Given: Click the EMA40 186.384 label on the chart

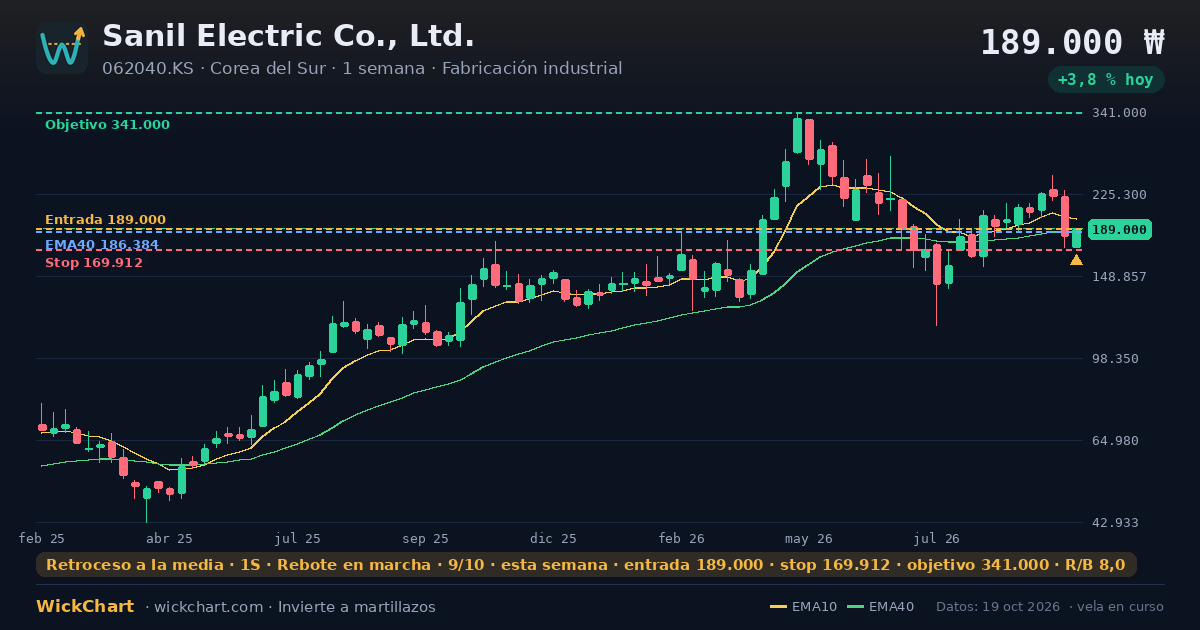Looking at the screenshot, I should pos(102,245).
